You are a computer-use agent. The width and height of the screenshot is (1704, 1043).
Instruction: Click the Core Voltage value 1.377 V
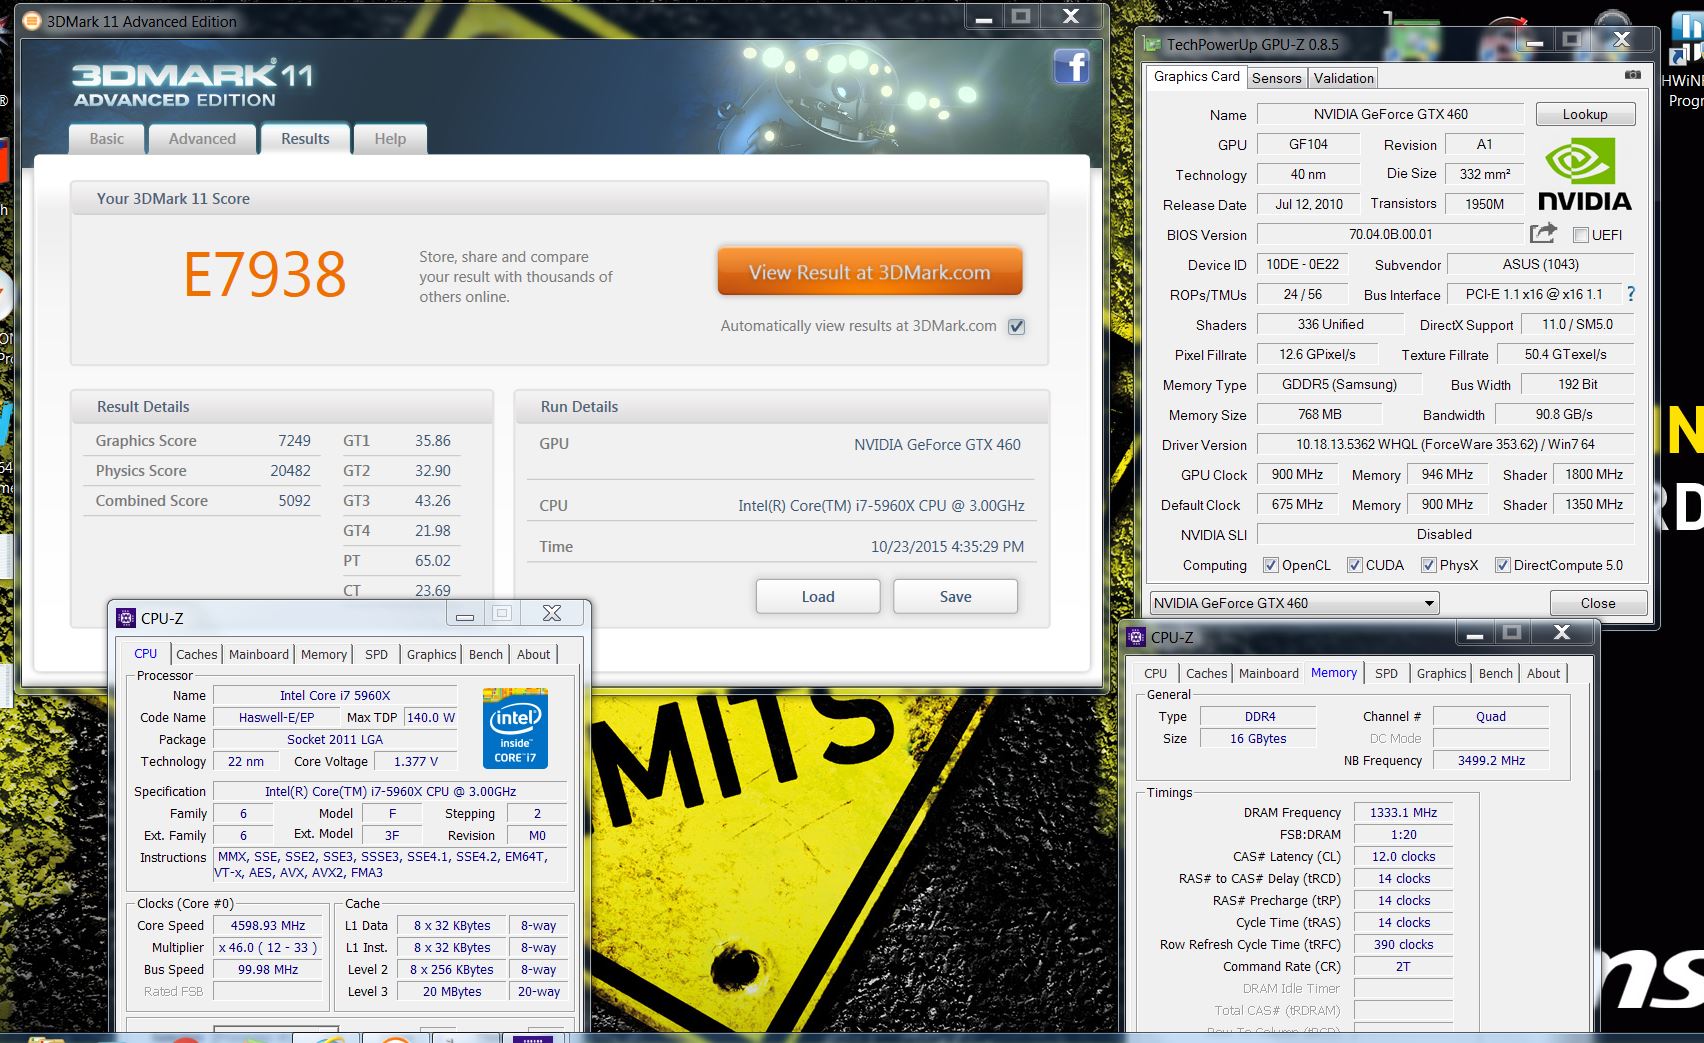coord(415,761)
